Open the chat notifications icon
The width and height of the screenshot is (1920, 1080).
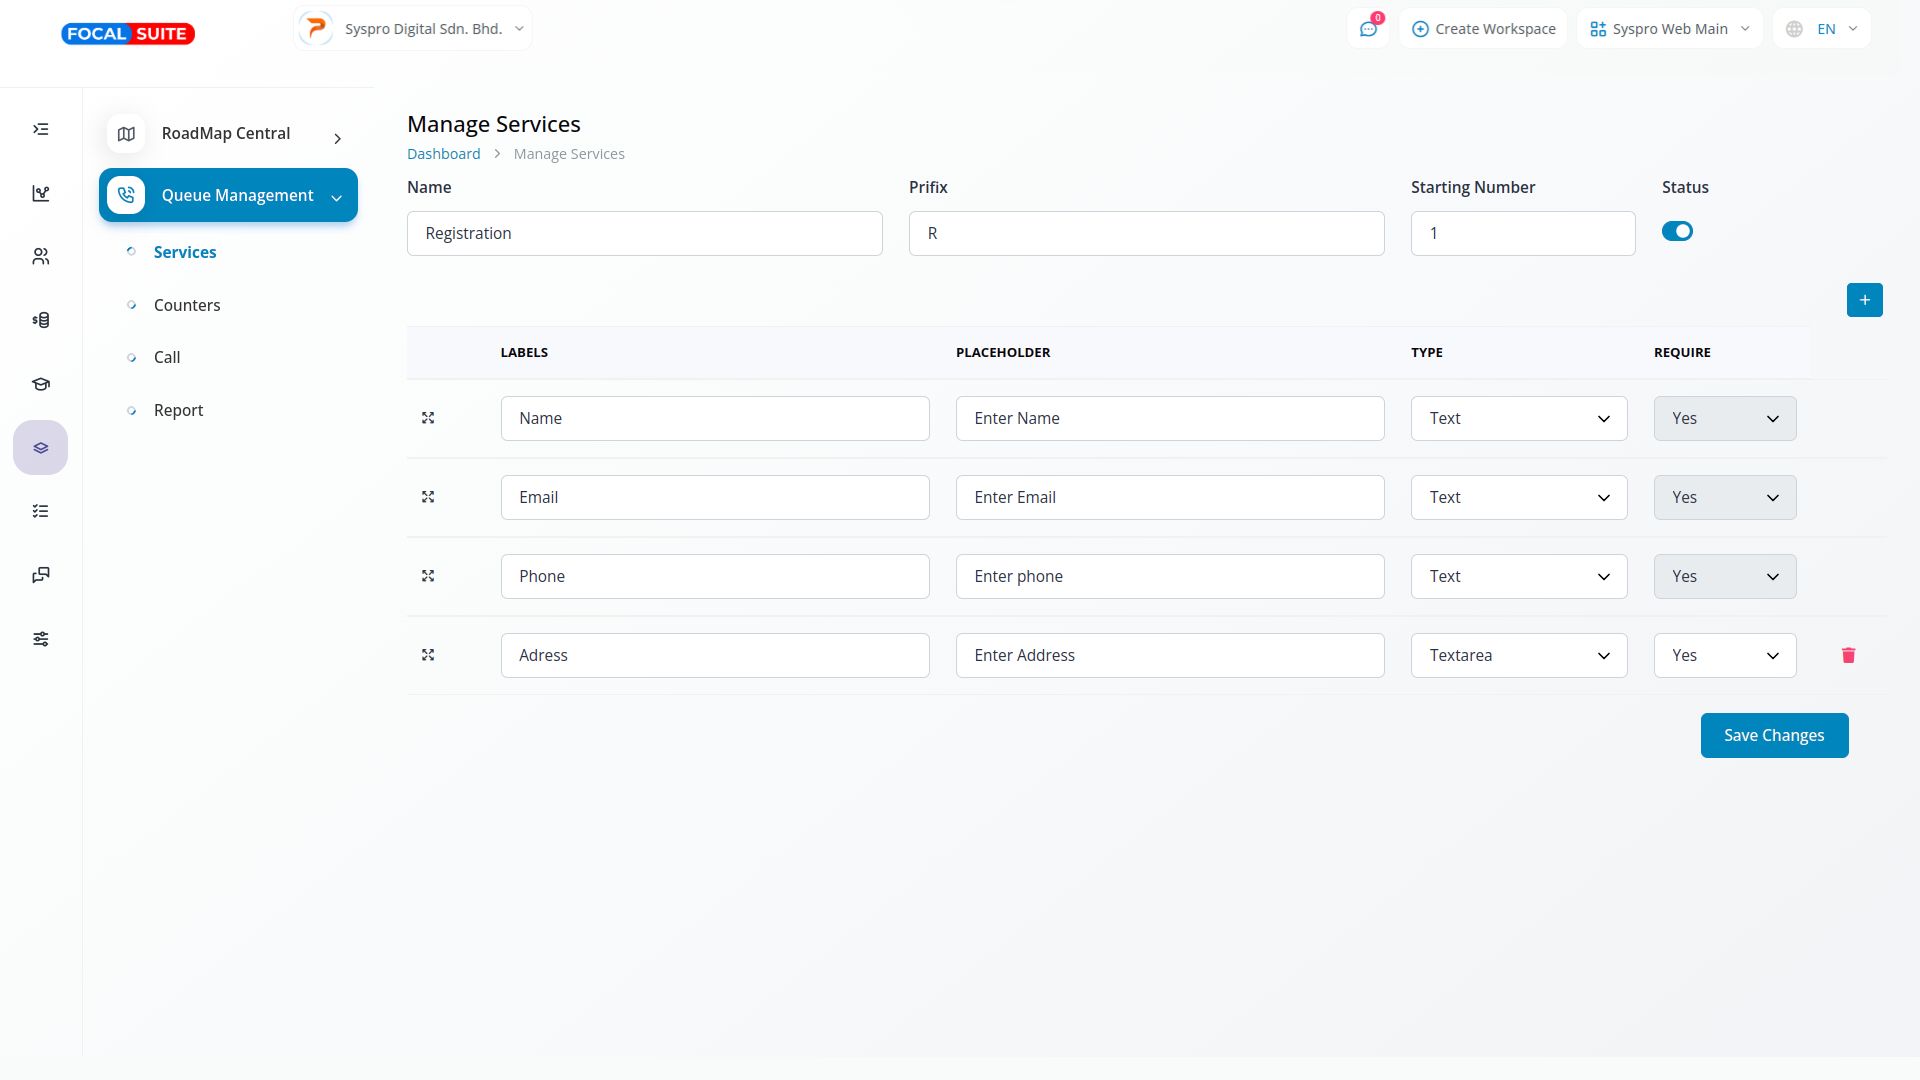(x=1368, y=29)
